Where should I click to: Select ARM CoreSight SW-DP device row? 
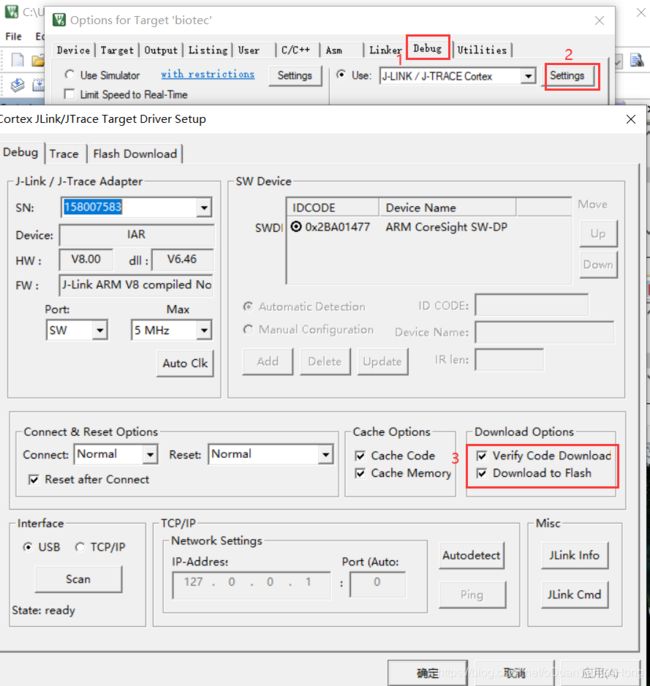446,227
